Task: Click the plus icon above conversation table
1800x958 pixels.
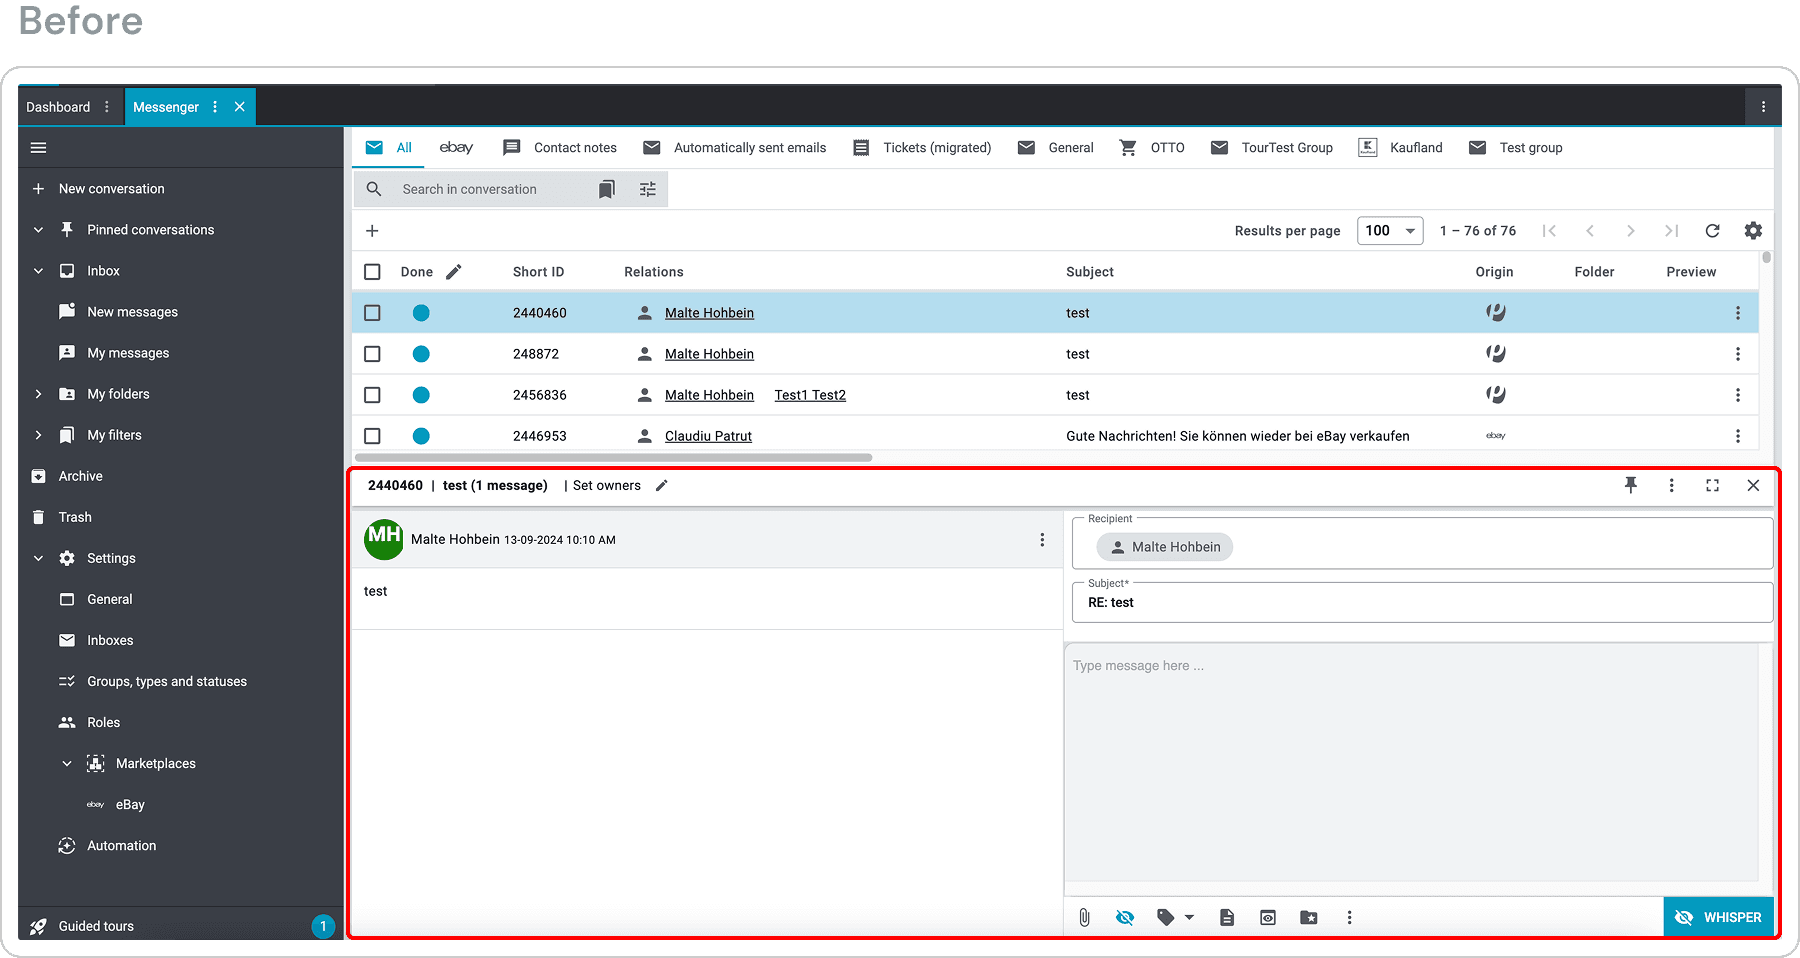Action: [x=372, y=231]
